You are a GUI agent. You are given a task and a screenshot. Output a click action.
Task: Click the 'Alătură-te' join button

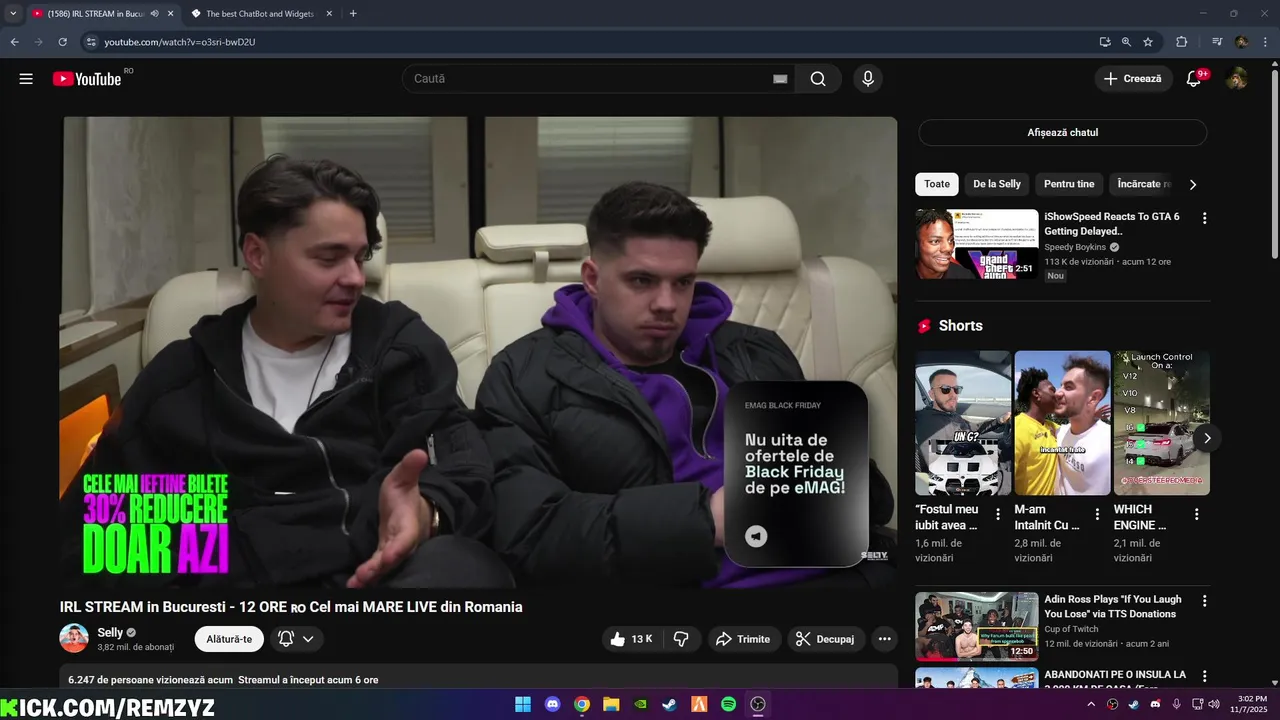click(229, 639)
